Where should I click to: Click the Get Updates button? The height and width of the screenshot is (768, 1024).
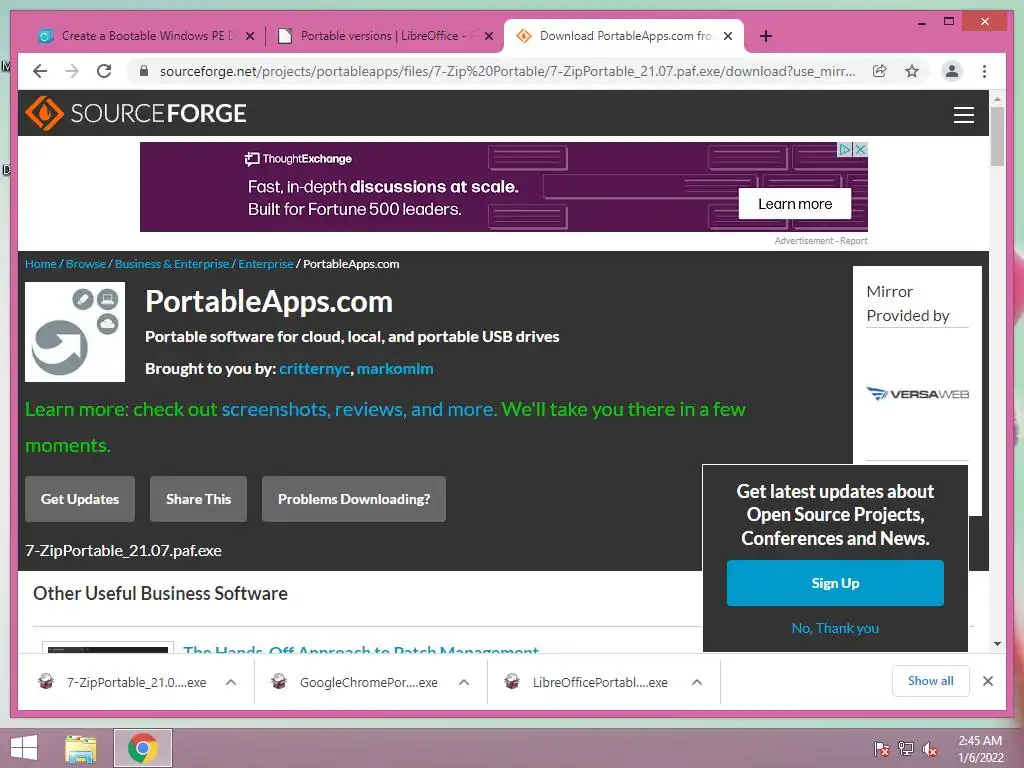point(80,499)
